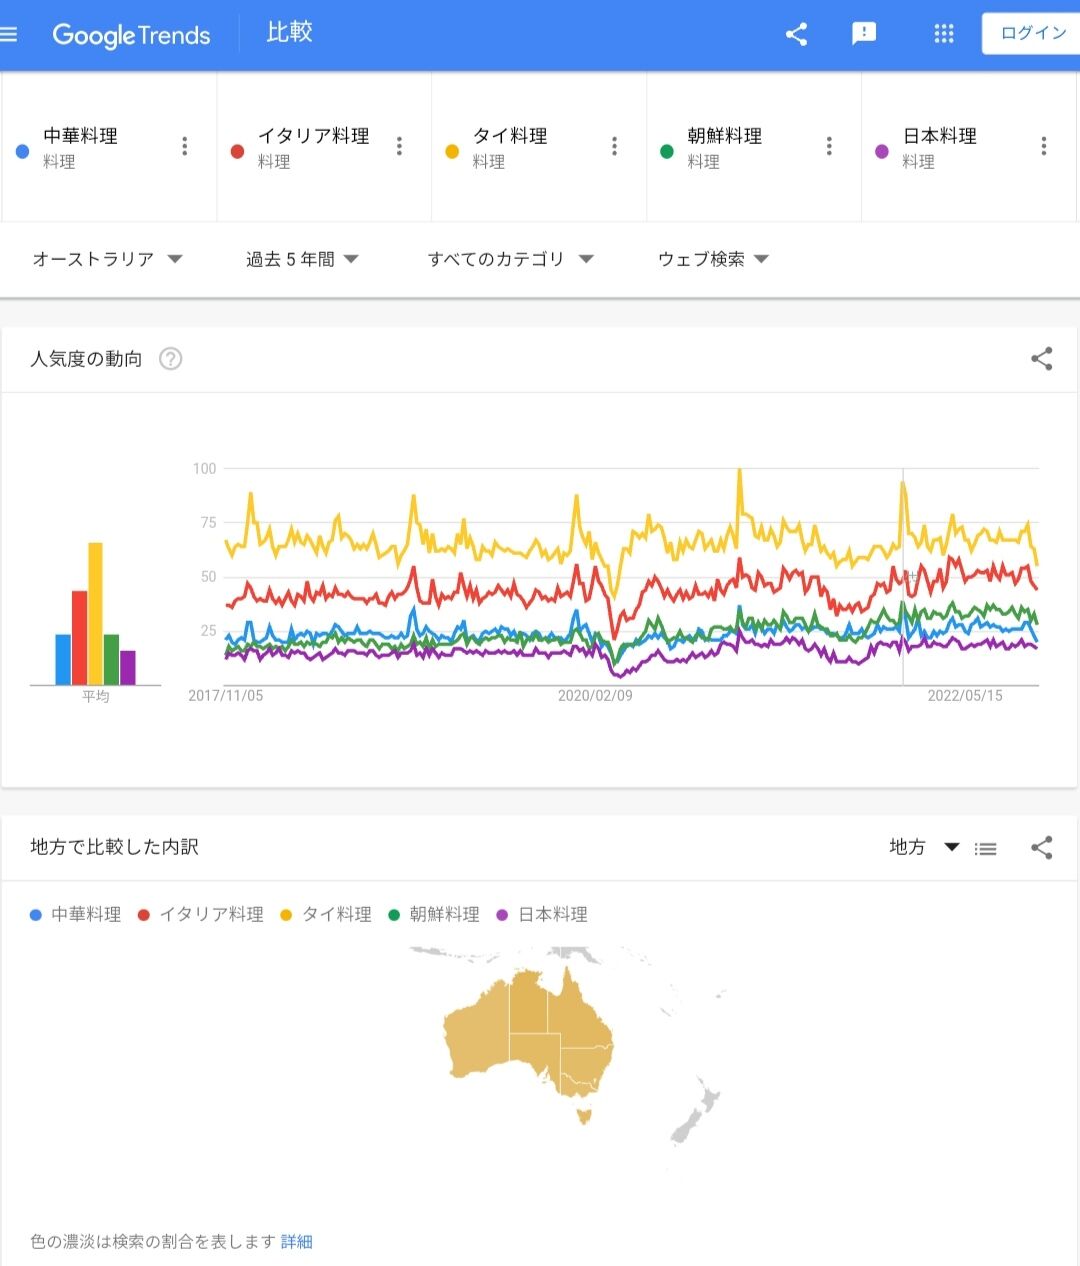1080x1266 pixels.
Task: Select the イタリア料理 search term card
Action: coord(324,147)
